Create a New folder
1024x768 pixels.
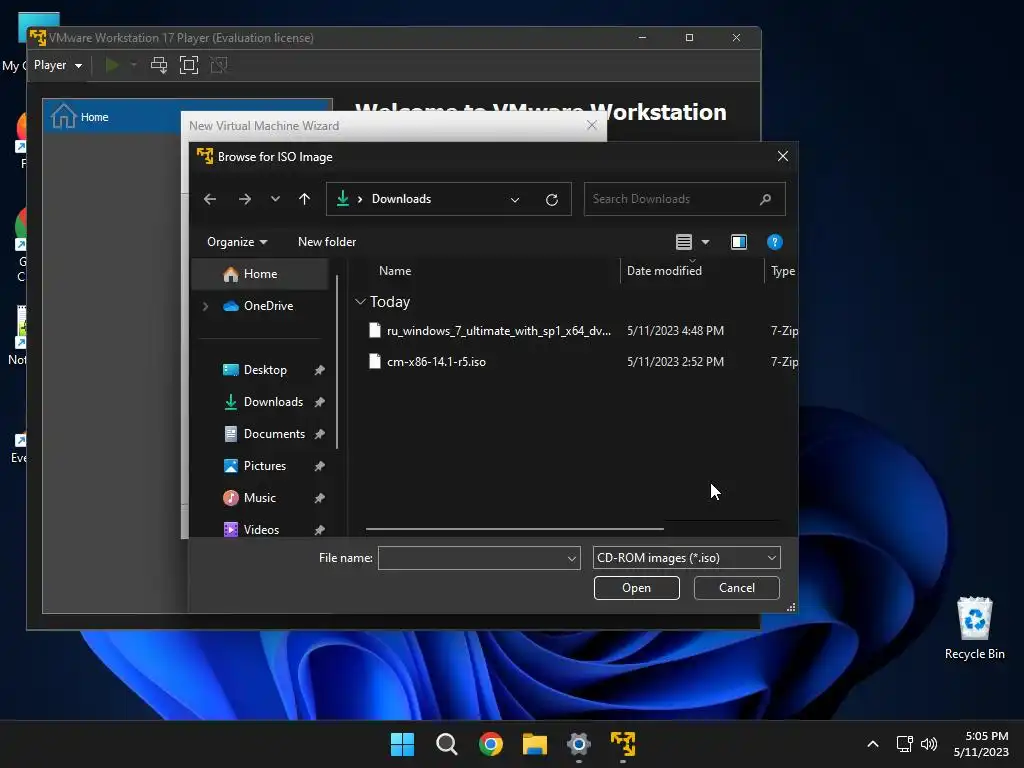click(x=327, y=242)
